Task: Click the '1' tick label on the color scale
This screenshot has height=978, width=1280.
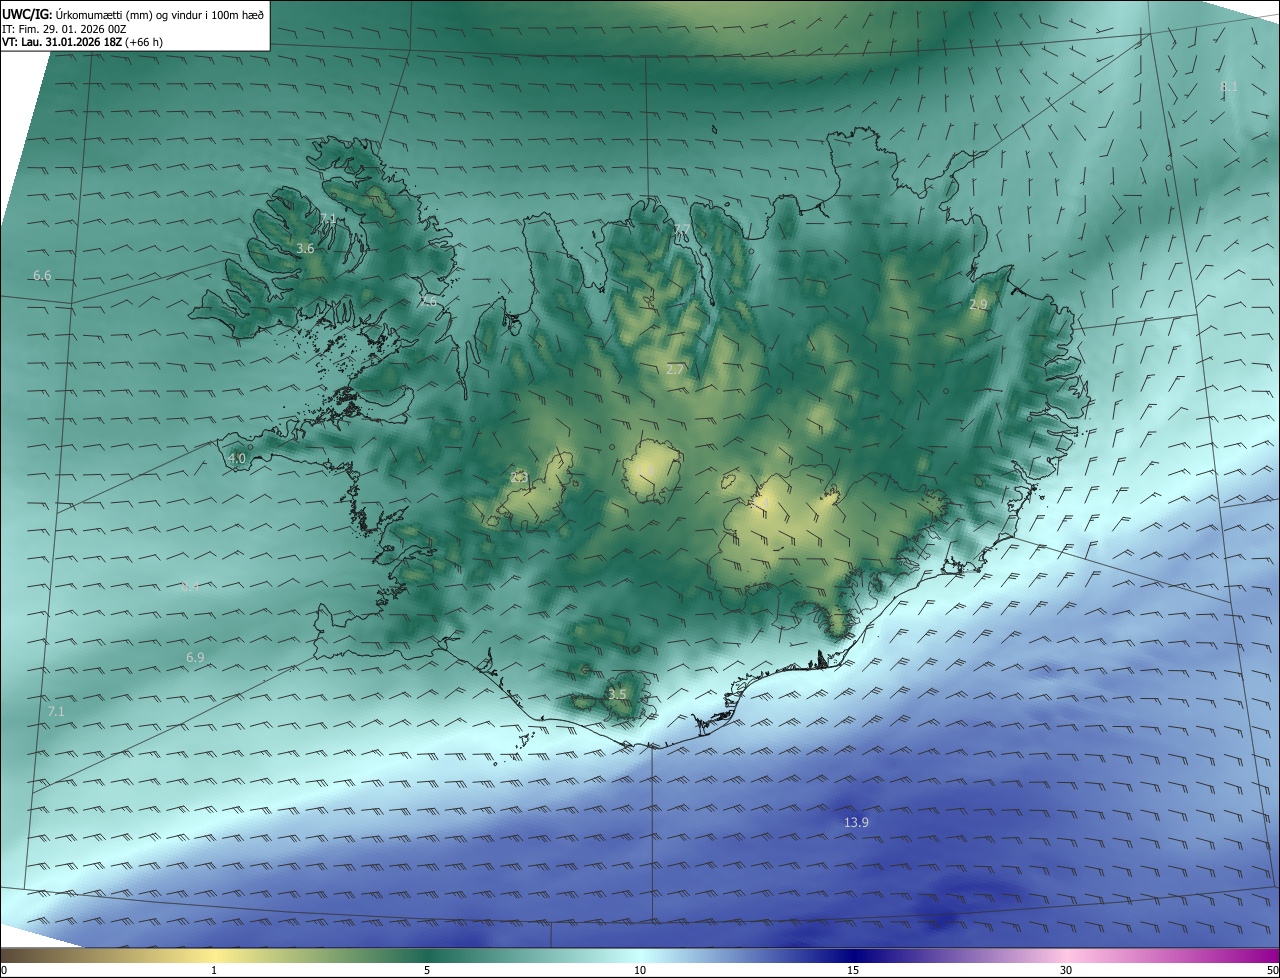Action: coord(215,970)
